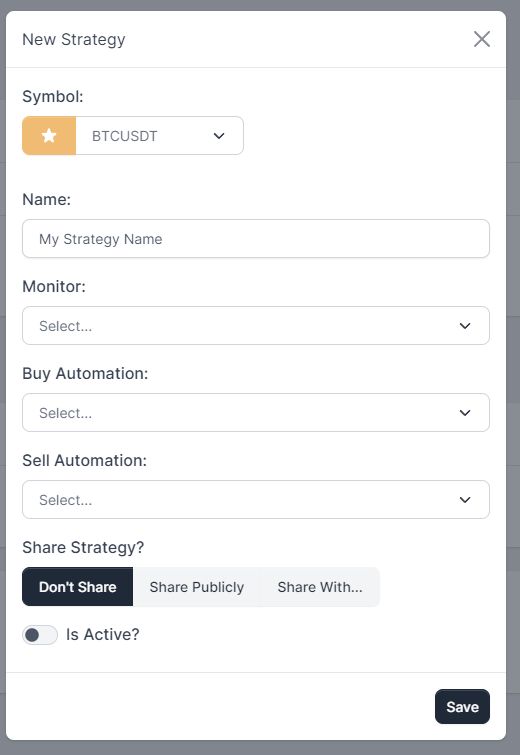Save the new strategy
Screen dimensions: 520x755
point(462,706)
